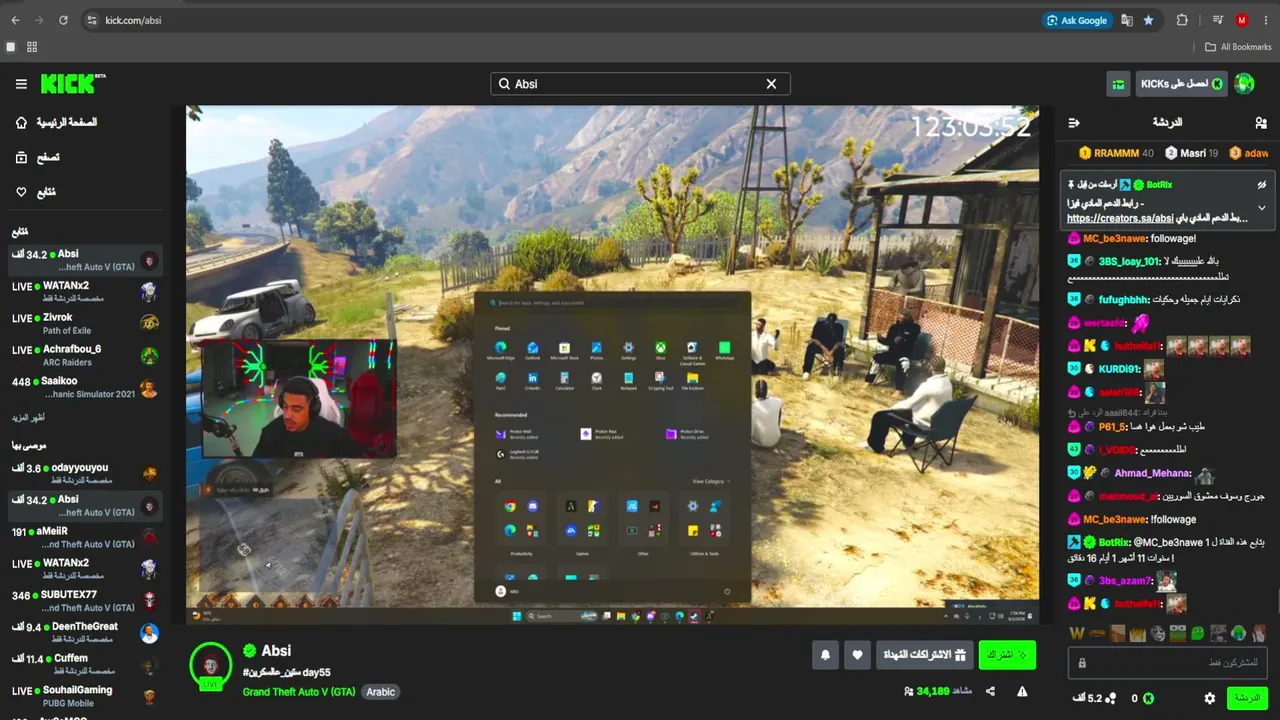
Task: Report the stream with the warning icon
Action: tap(1022, 691)
